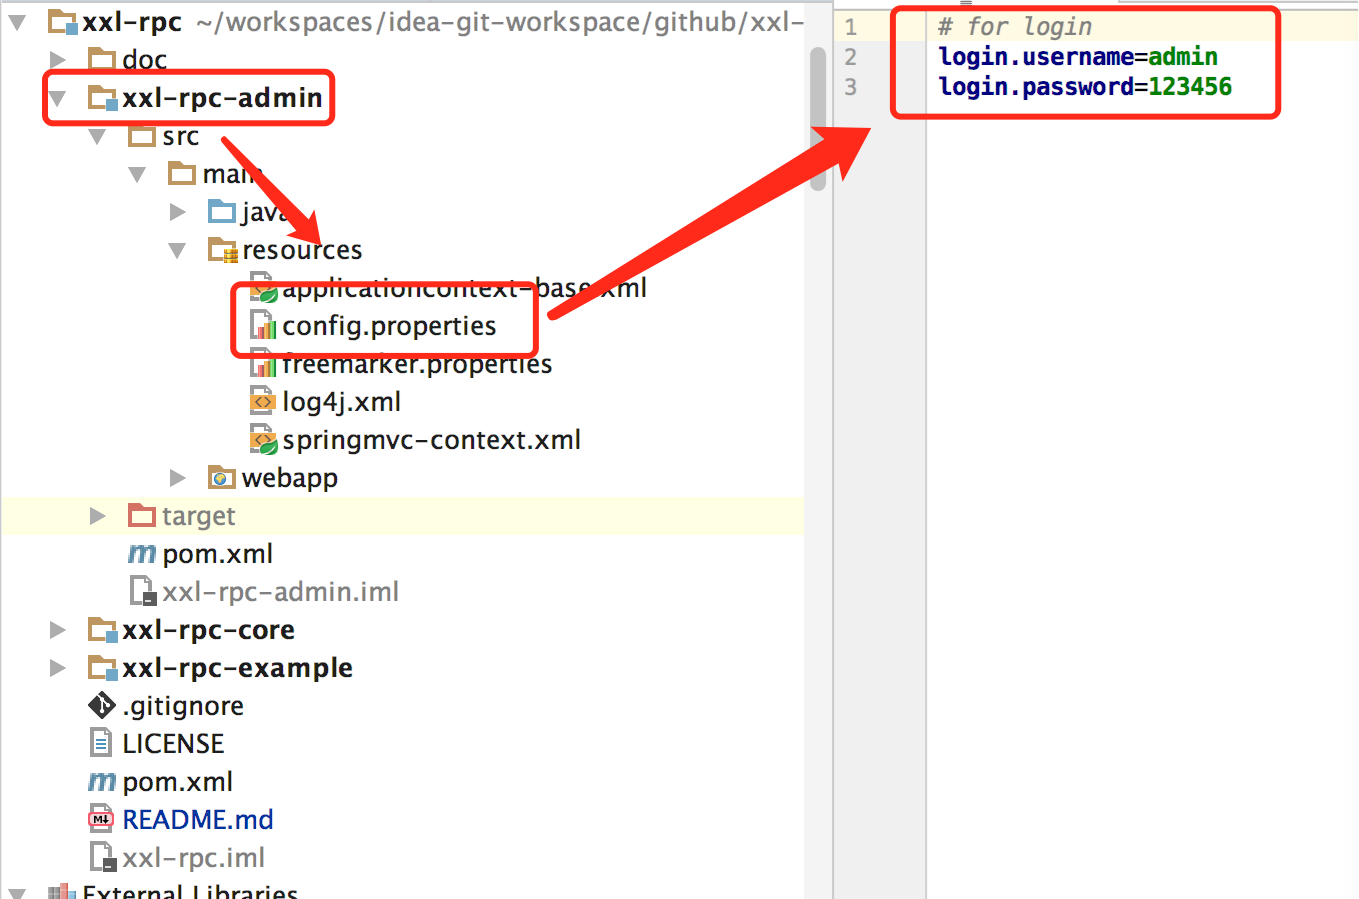Image resolution: width=1359 pixels, height=899 pixels.
Task: Open config.properties in the project tree
Action: [389, 326]
